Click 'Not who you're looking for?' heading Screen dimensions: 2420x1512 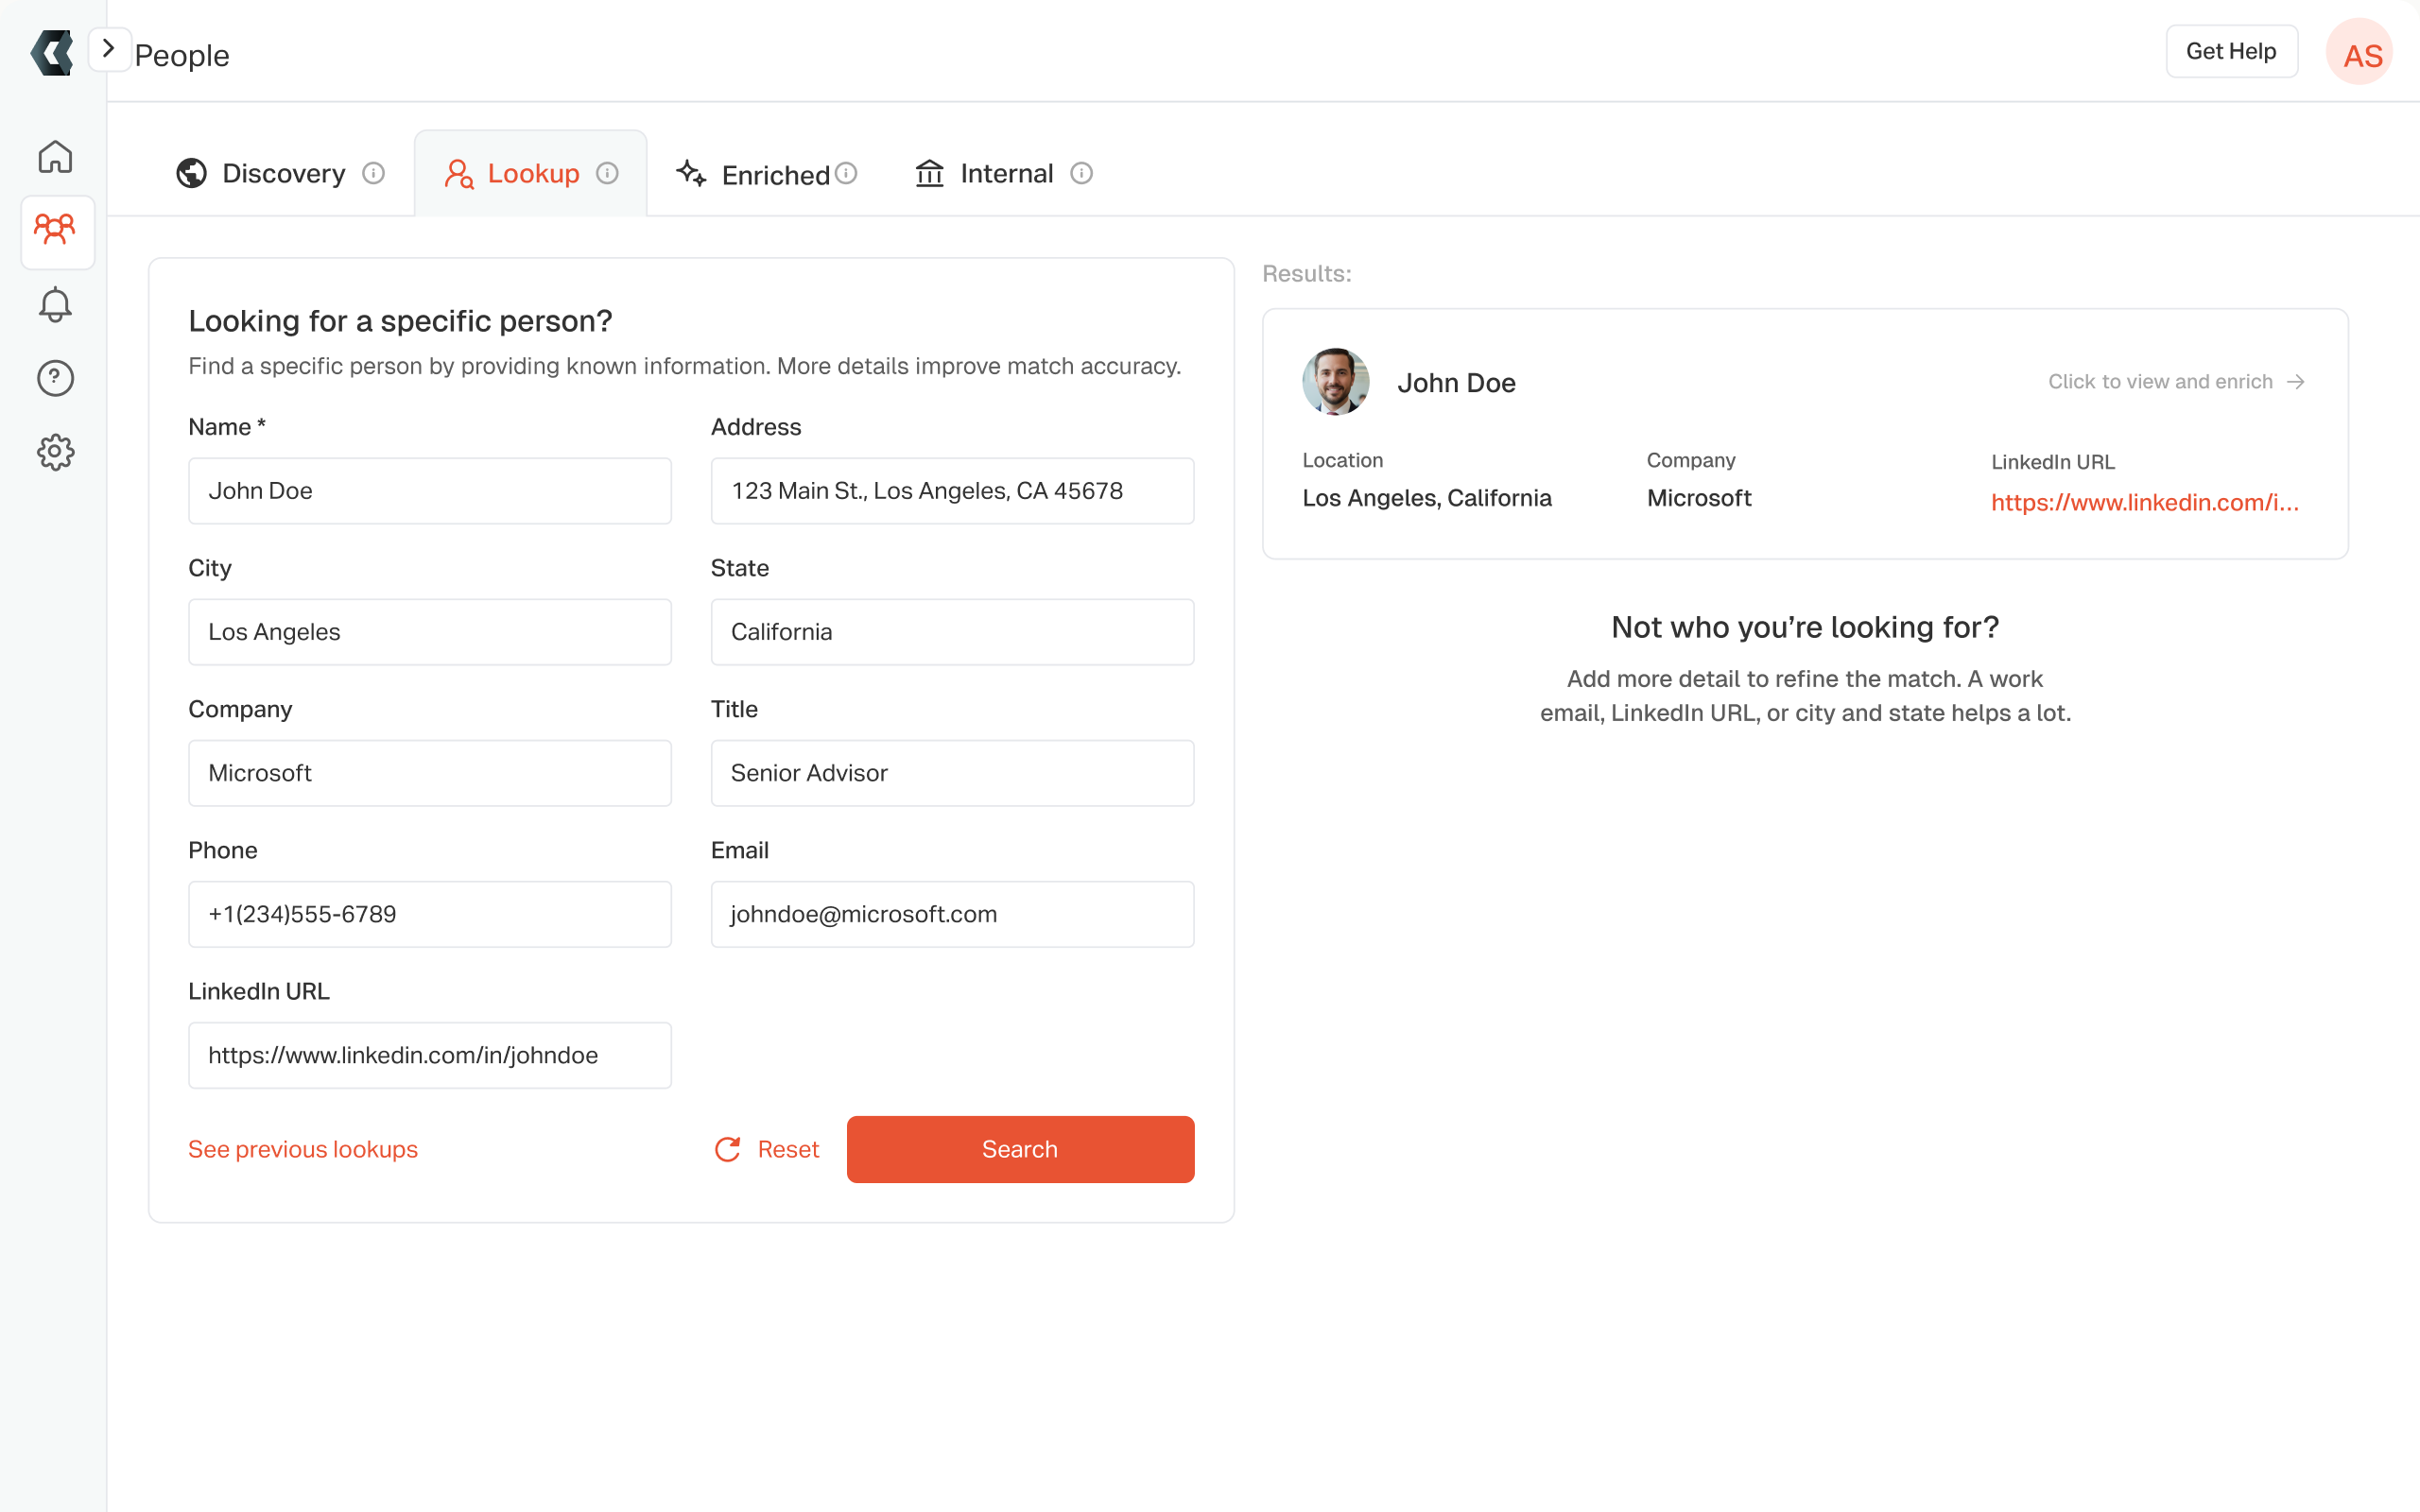pos(1805,627)
